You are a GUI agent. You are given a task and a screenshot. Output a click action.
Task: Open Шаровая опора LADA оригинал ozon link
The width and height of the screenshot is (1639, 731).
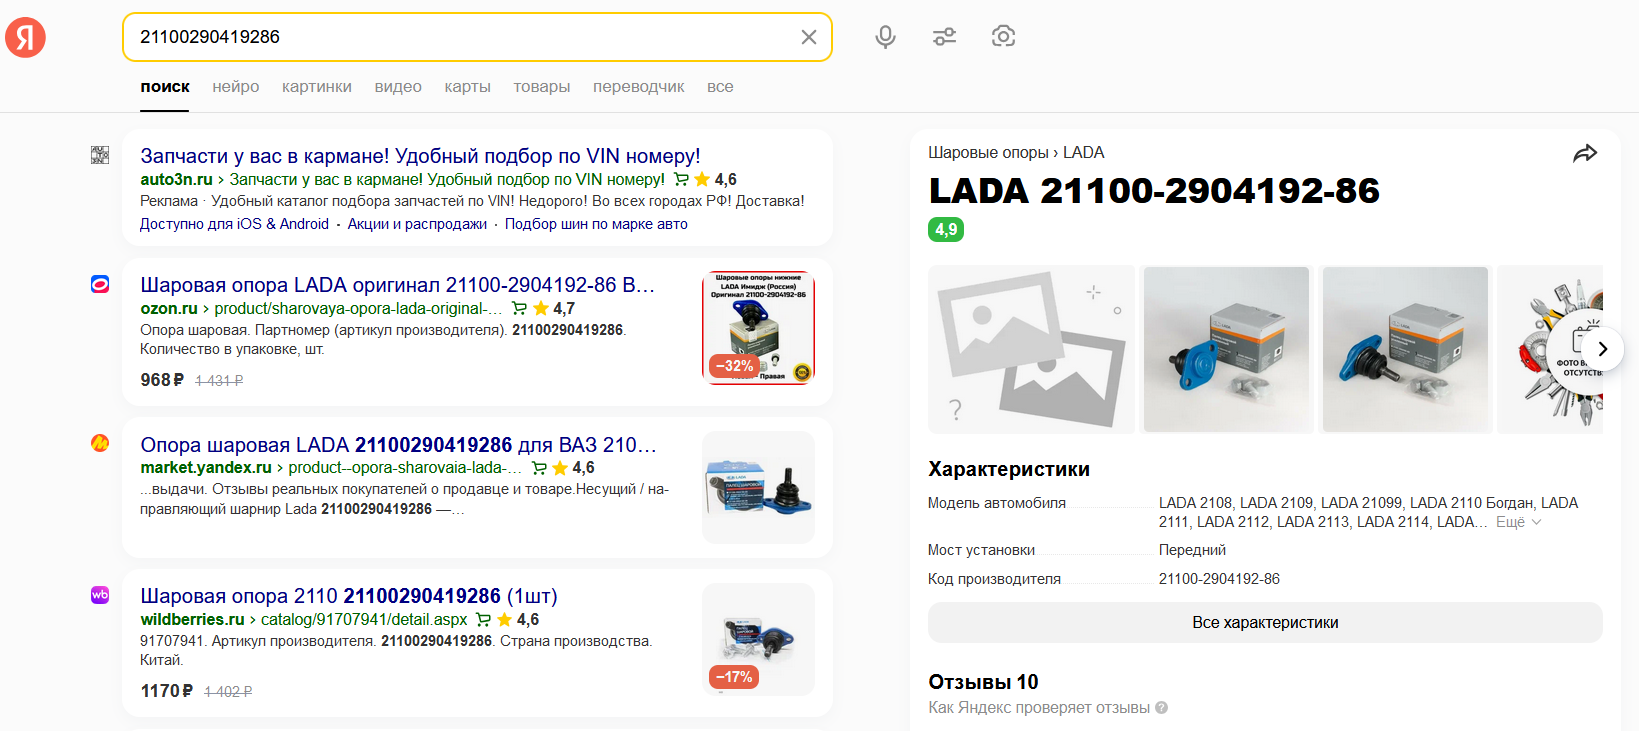[x=397, y=285]
